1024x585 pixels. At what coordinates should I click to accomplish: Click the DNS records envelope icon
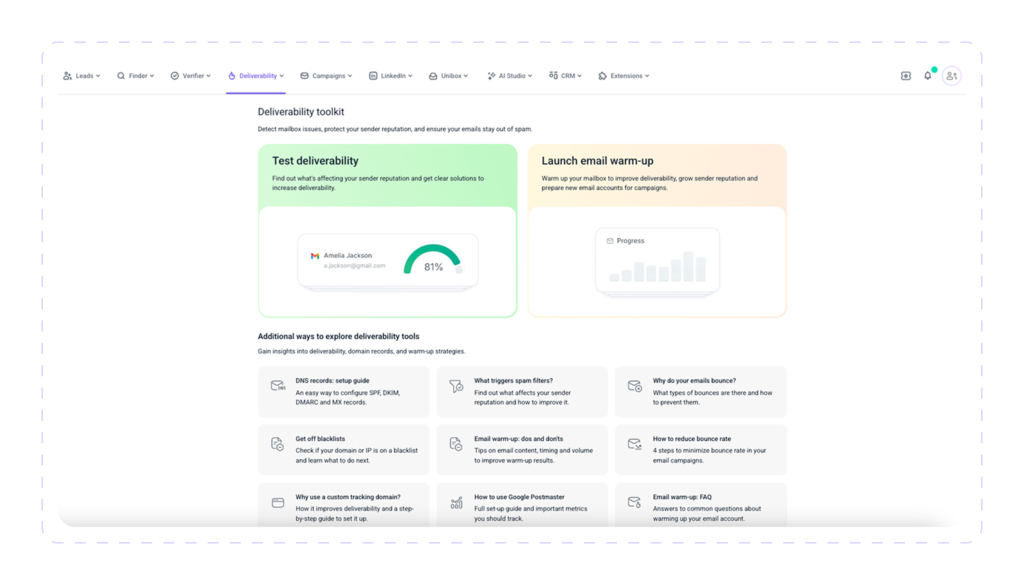tap(278, 386)
